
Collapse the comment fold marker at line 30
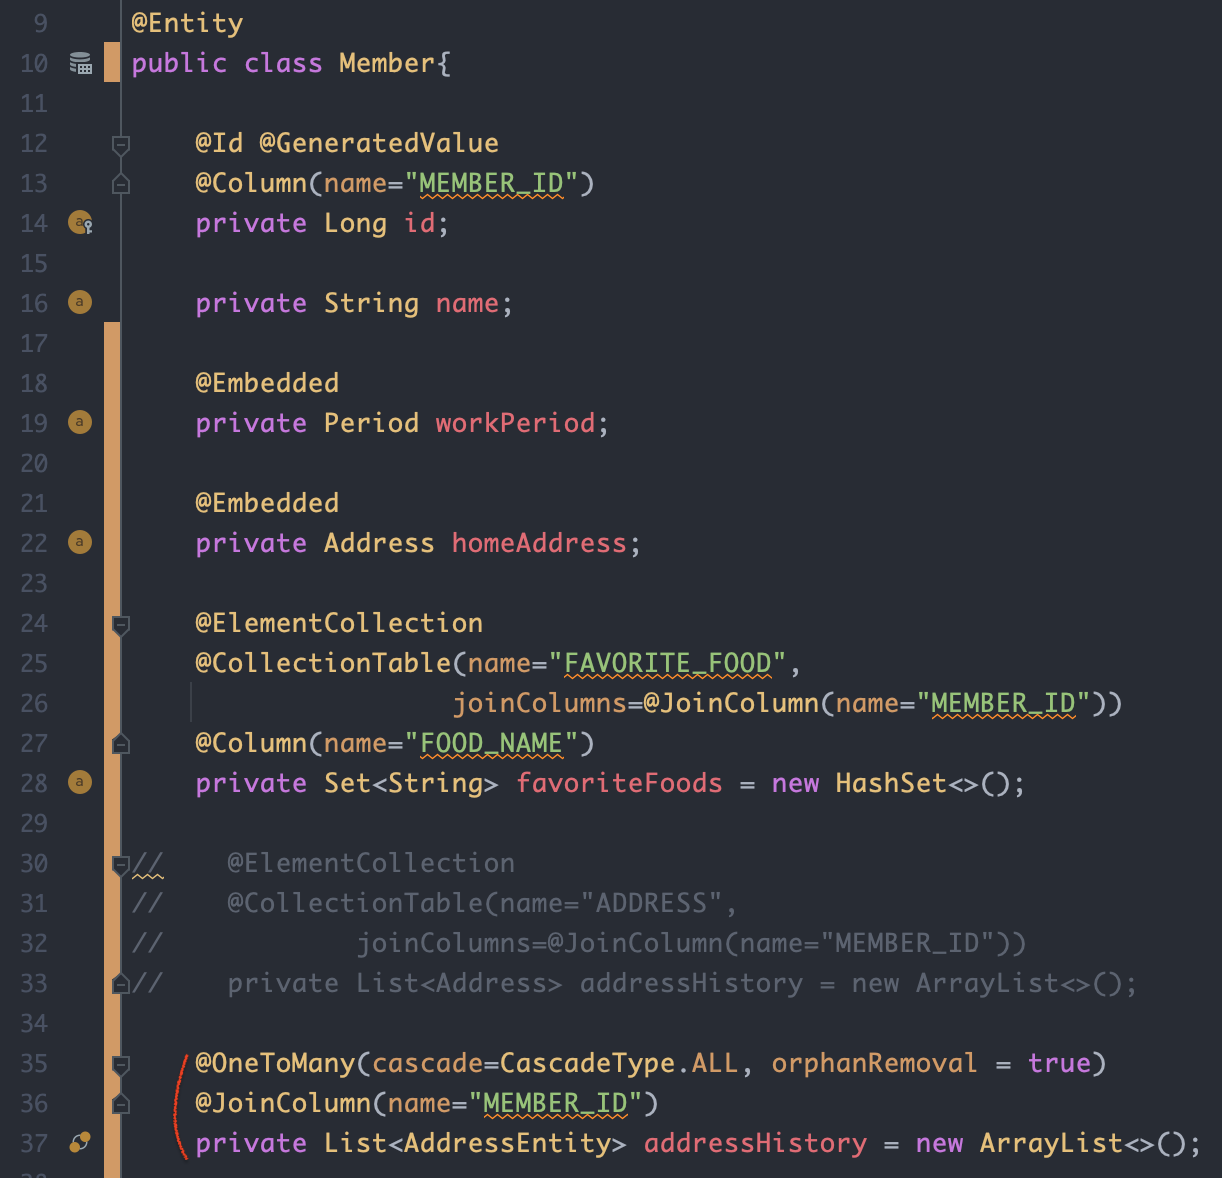coord(121,865)
